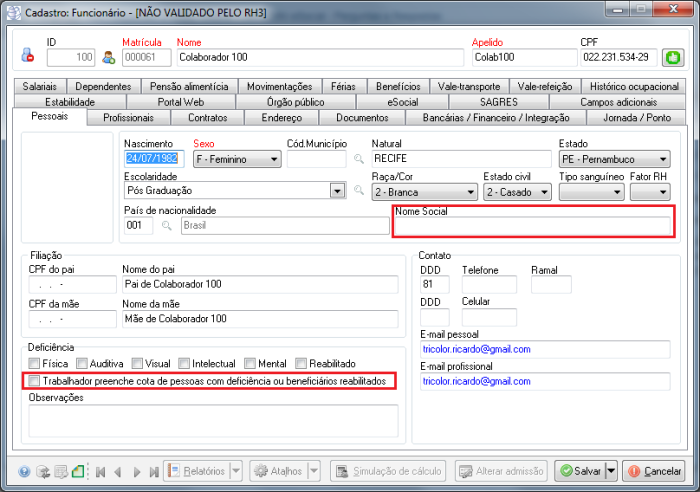This screenshot has height=492, width=700.
Task: Click the magnifier beside Cód.Município field
Action: (x=358, y=159)
